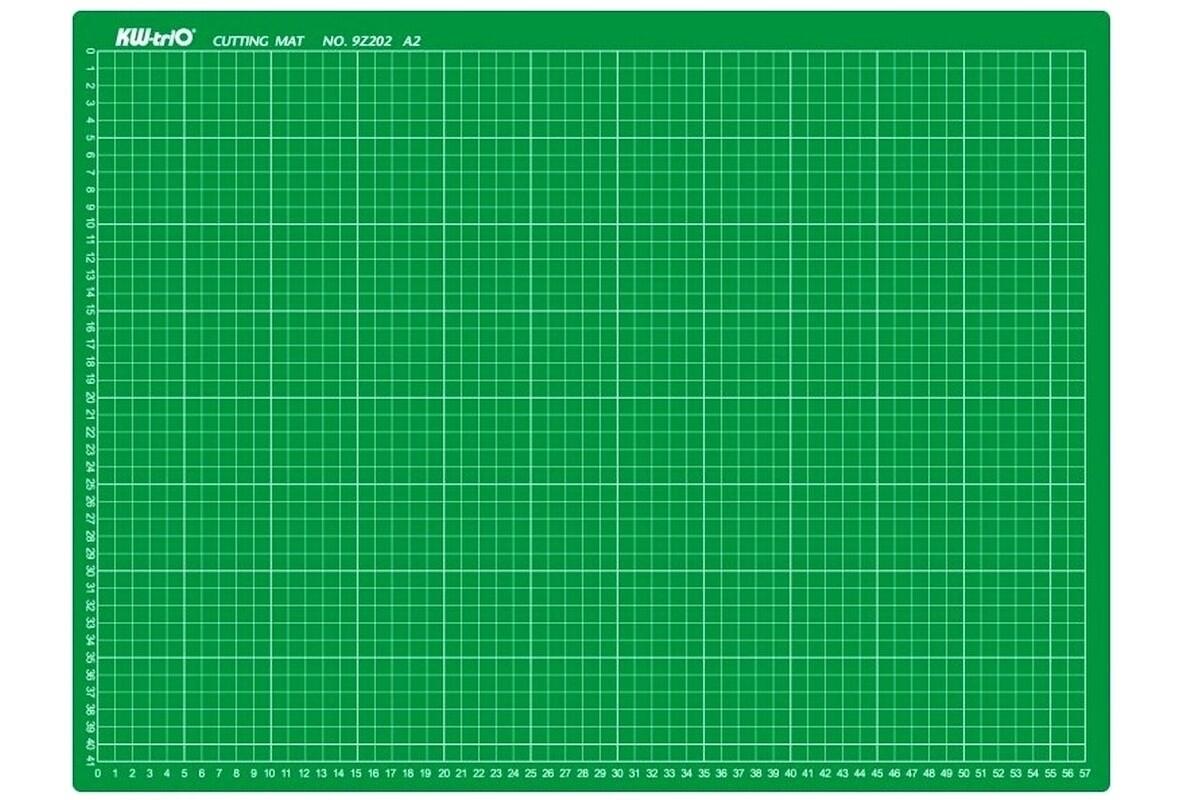1200x800 pixels.
Task: Click number 30 on the left vertical ruler
Action: tap(90, 570)
